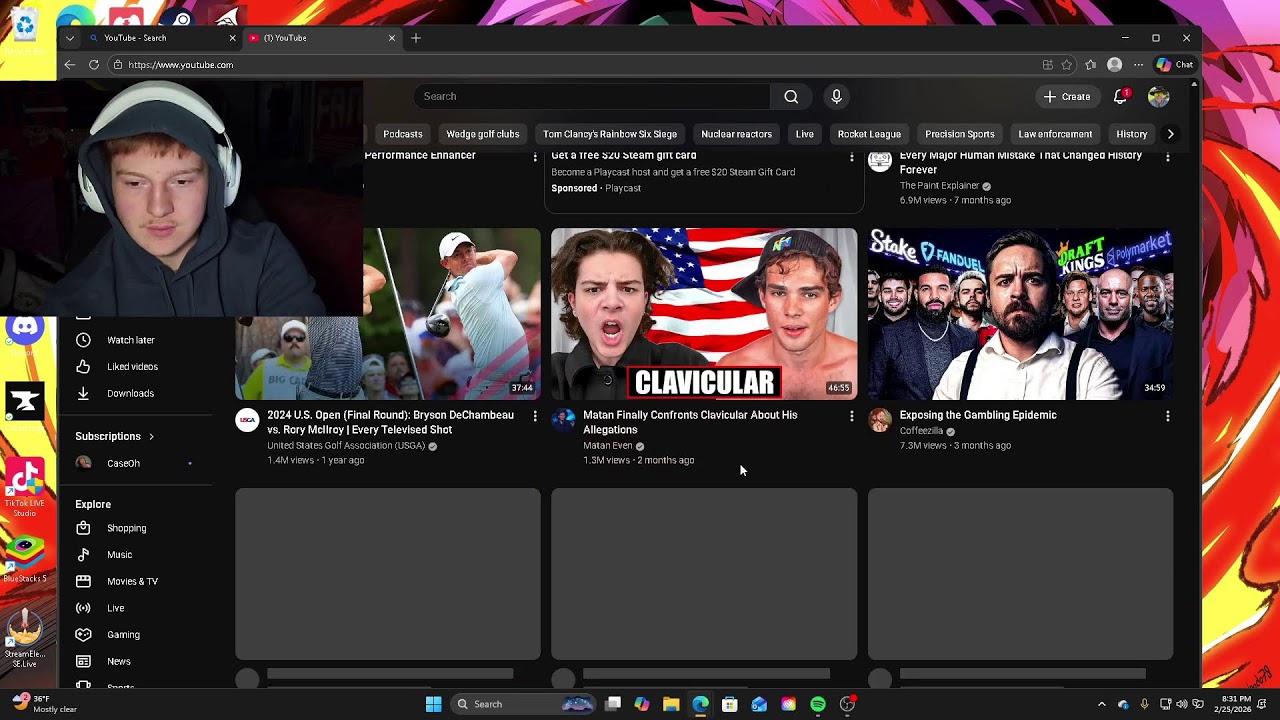The height and width of the screenshot is (720, 1280).
Task: Open Discord desktop shortcut
Action: pyautogui.click(x=25, y=330)
